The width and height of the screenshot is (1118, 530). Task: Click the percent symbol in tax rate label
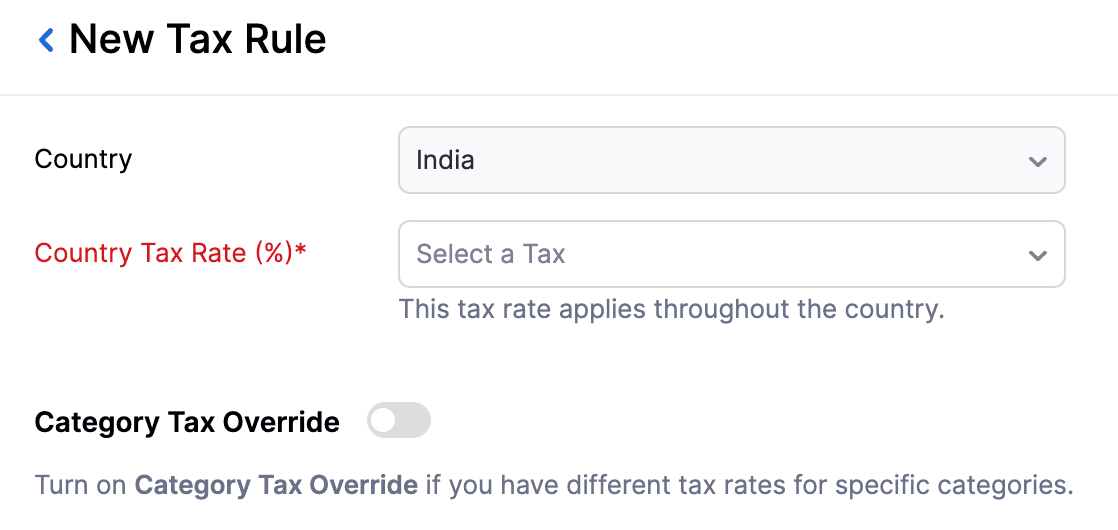coord(274,253)
